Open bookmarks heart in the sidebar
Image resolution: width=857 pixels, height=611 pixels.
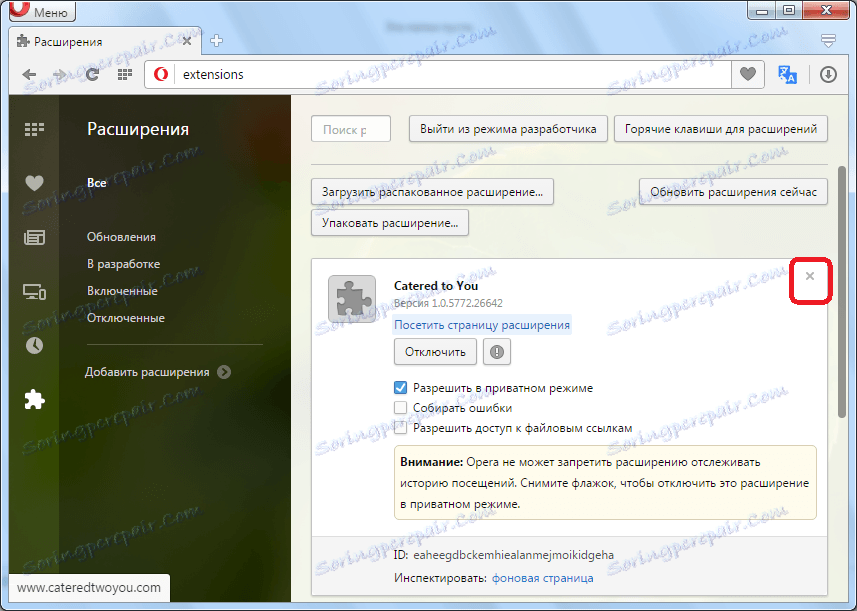34,183
